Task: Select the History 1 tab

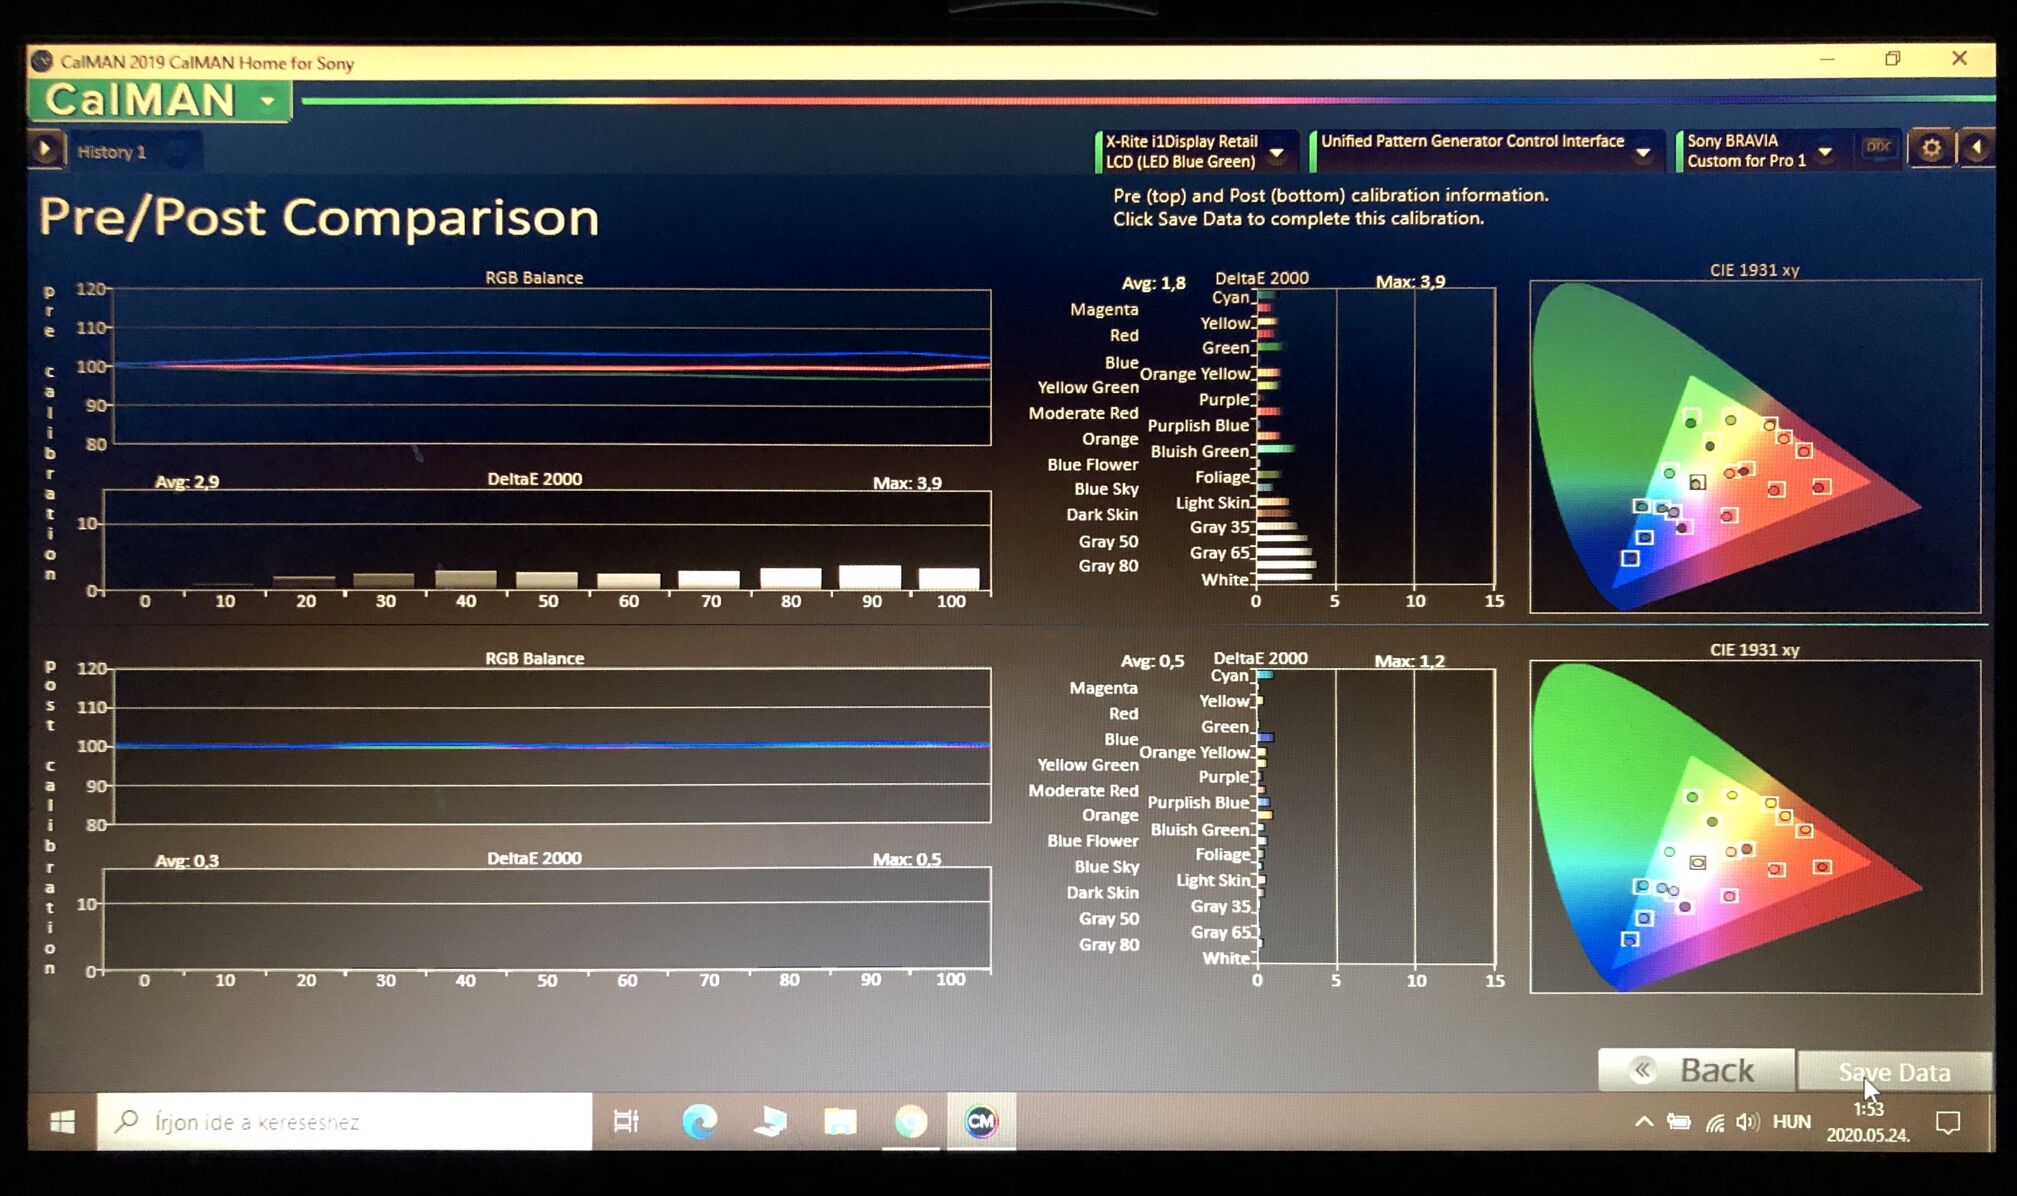Action: (112, 152)
